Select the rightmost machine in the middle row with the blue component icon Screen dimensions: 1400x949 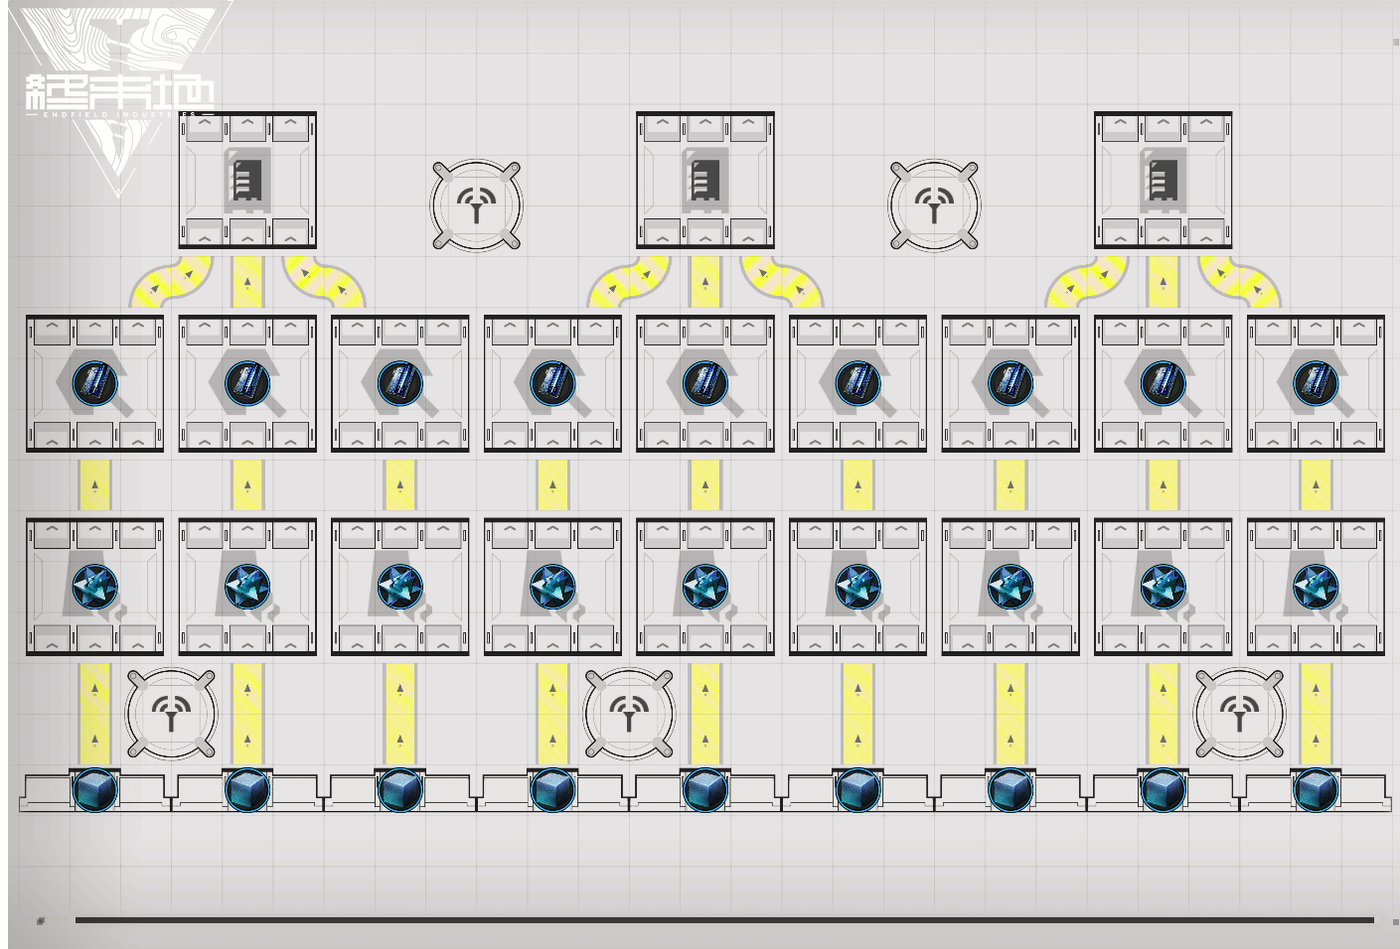(x=1316, y=384)
